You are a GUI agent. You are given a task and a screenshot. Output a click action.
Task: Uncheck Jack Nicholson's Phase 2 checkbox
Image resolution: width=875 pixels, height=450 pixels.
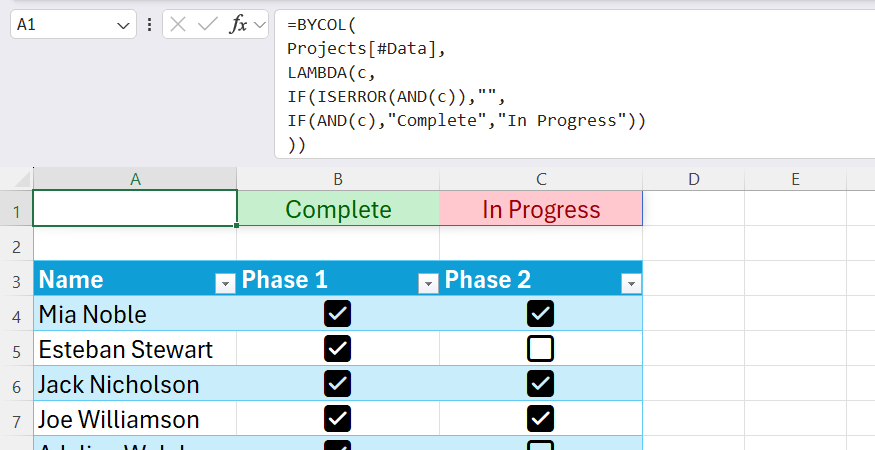[541, 384]
